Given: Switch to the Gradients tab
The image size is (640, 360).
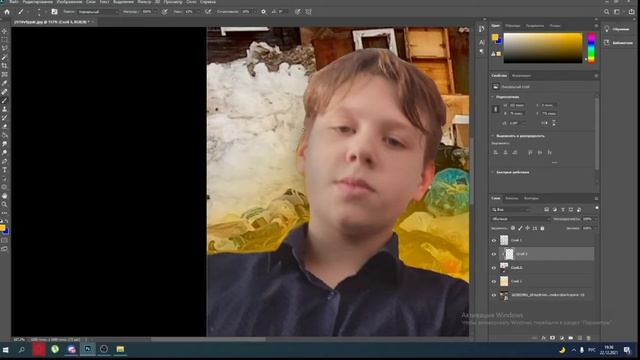Looking at the screenshot, I should 535,26.
